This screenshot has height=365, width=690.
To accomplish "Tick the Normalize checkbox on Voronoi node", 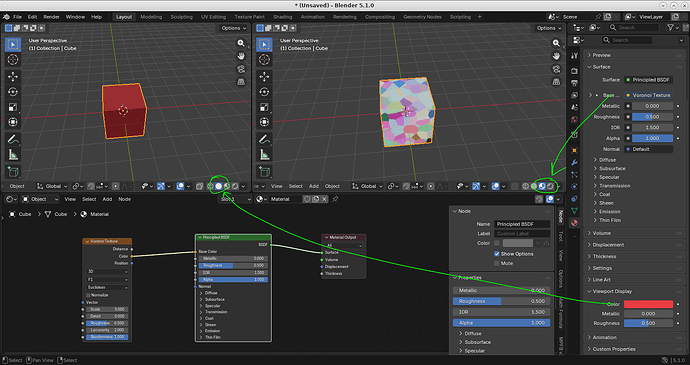I will pyautogui.click(x=88, y=295).
